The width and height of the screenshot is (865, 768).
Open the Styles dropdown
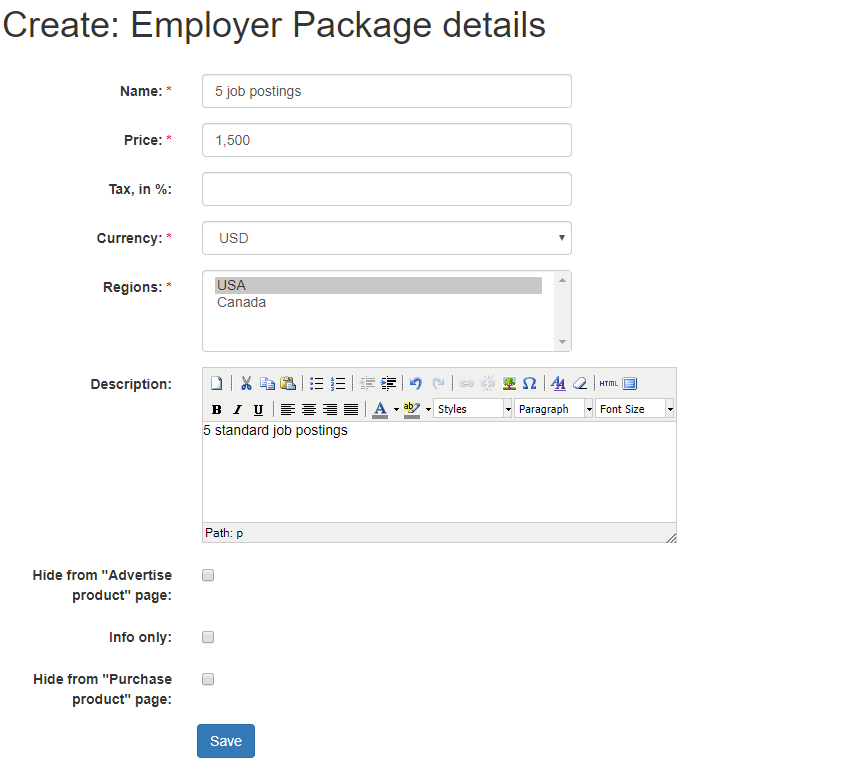(473, 409)
